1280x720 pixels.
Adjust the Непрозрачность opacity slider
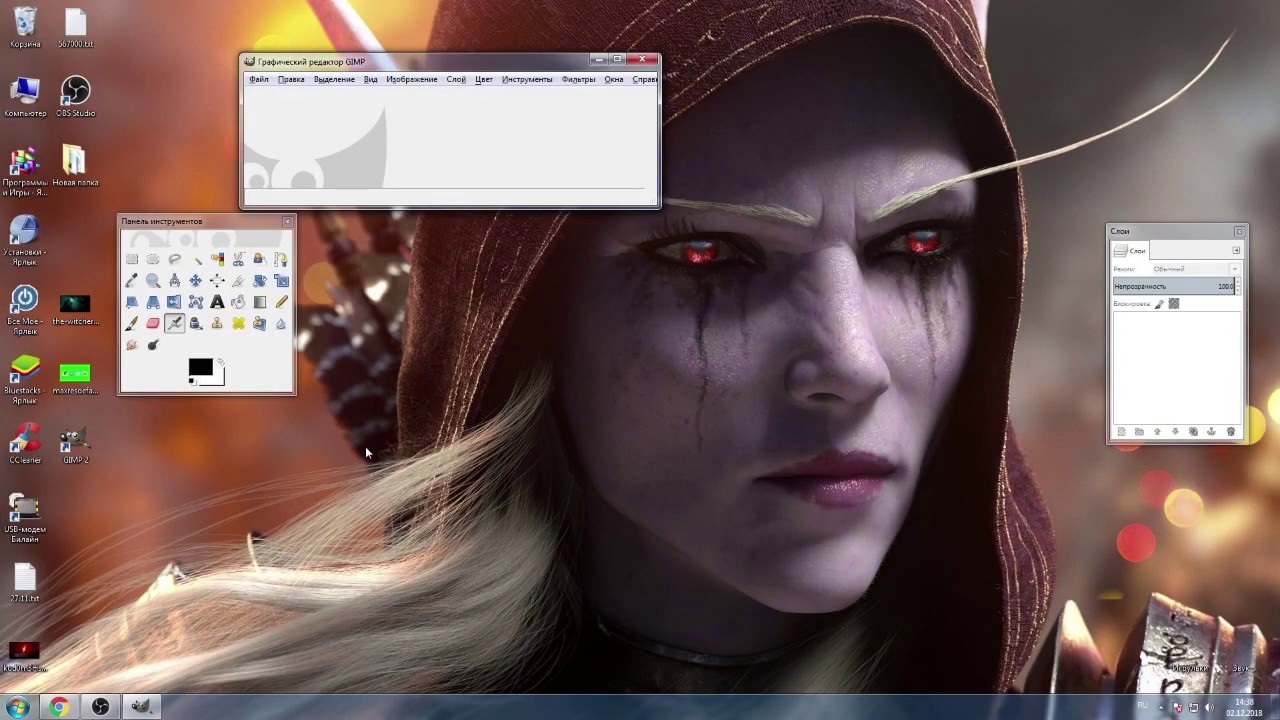pos(1174,287)
